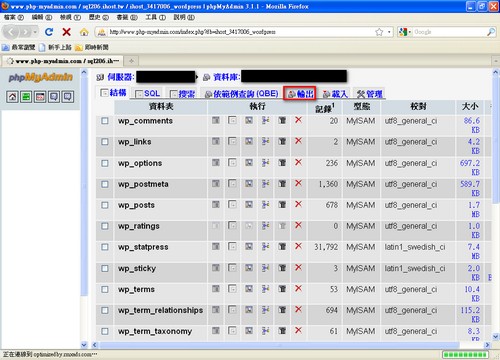Screen dimensions: 500x360
Task: Reload page with Firefox refresh icon
Action: pyautogui.click(x=49, y=32)
